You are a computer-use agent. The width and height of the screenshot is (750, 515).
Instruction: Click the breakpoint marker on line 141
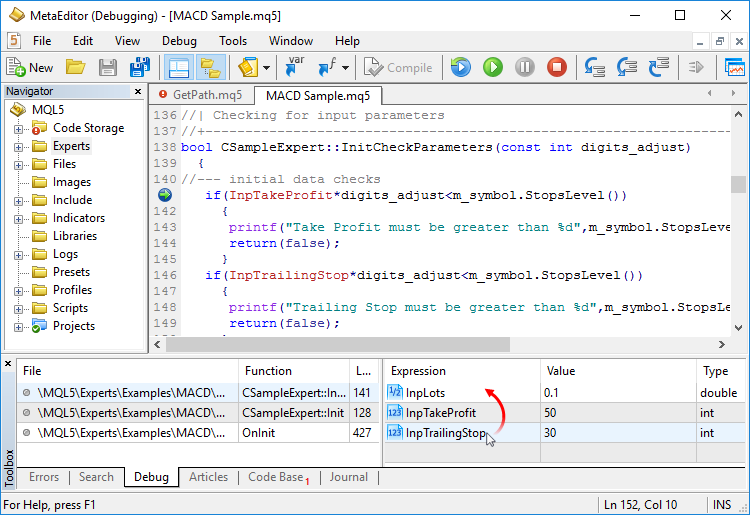(x=165, y=195)
